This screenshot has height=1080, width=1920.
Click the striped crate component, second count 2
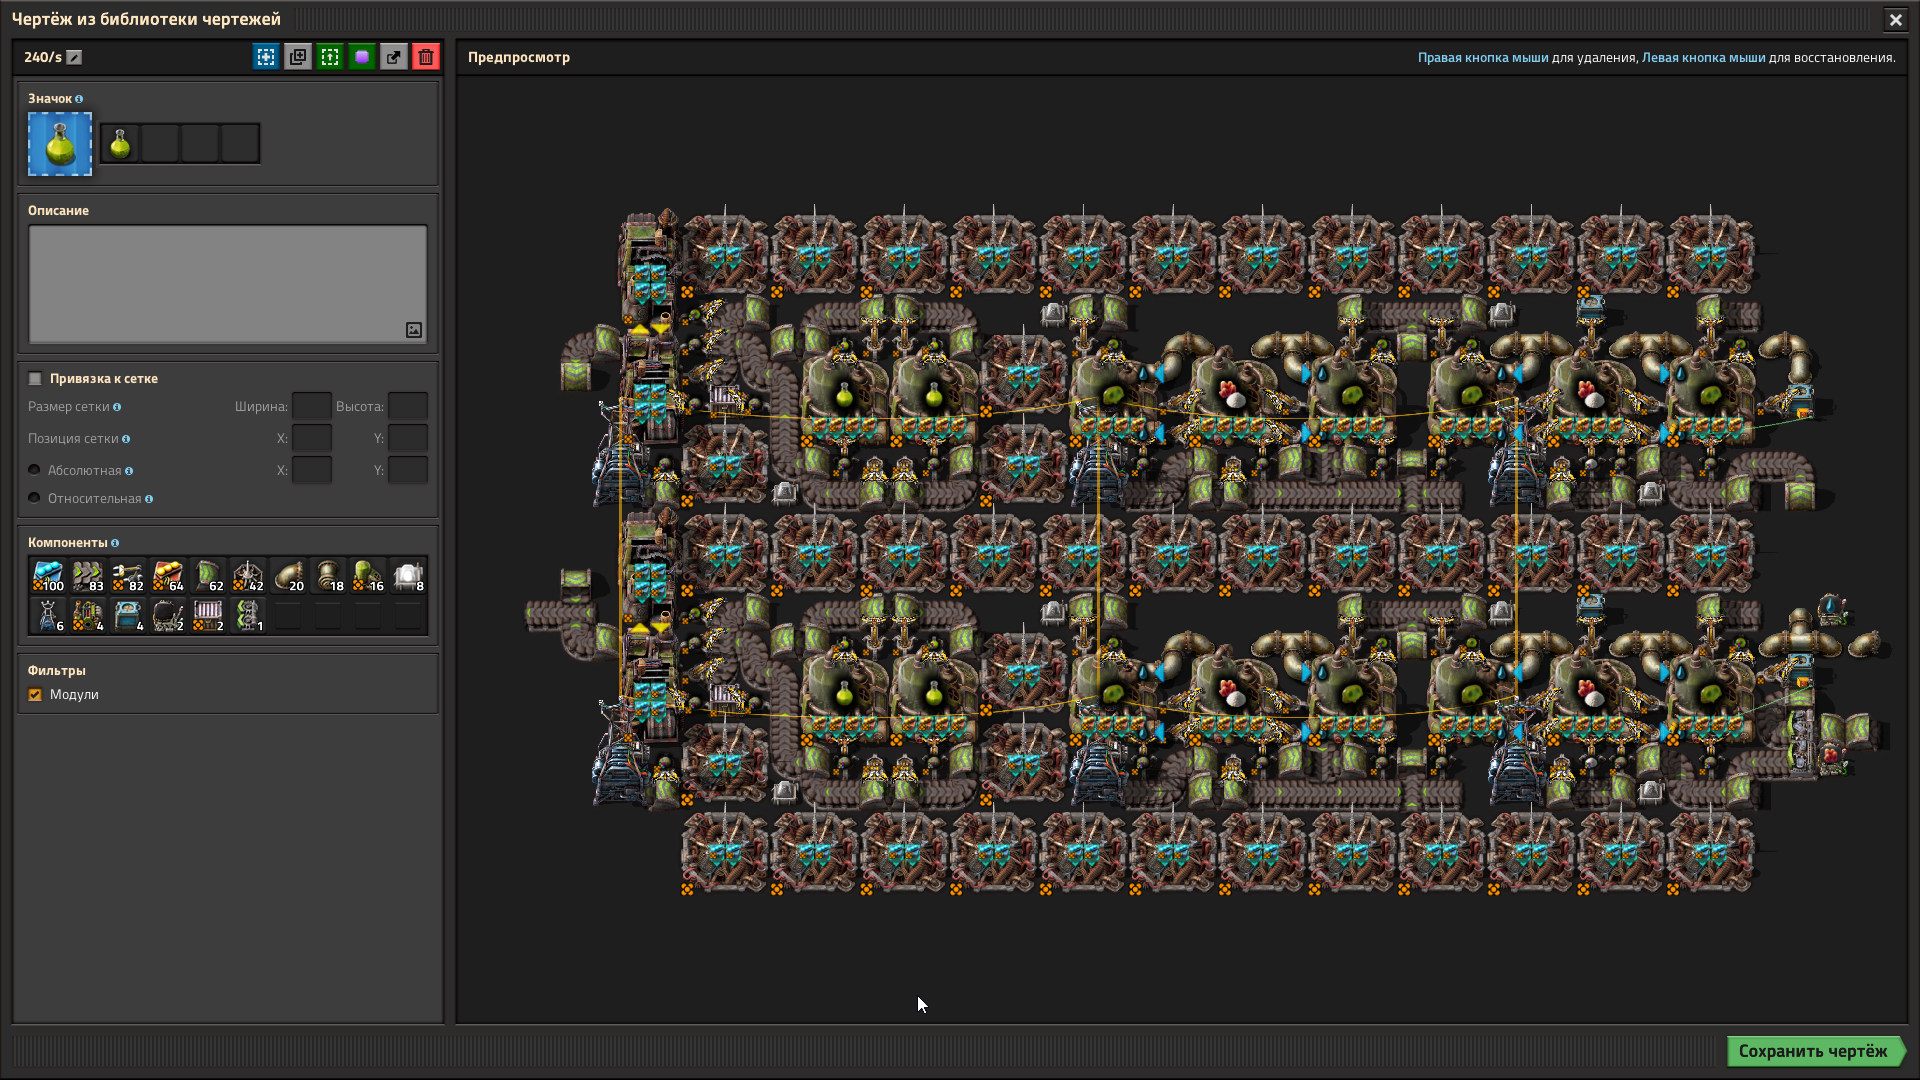[208, 616]
